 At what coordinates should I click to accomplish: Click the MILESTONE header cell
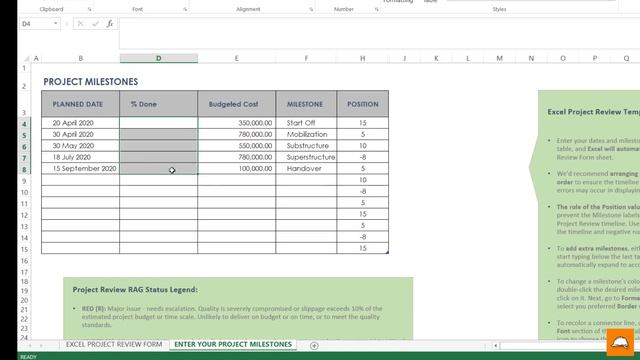pyautogui.click(x=306, y=104)
